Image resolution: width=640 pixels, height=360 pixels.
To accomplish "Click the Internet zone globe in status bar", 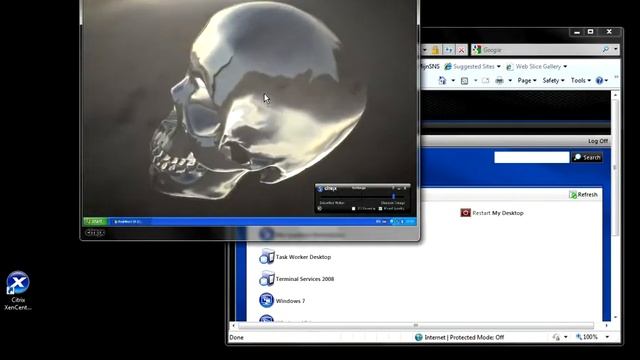I will pos(418,337).
